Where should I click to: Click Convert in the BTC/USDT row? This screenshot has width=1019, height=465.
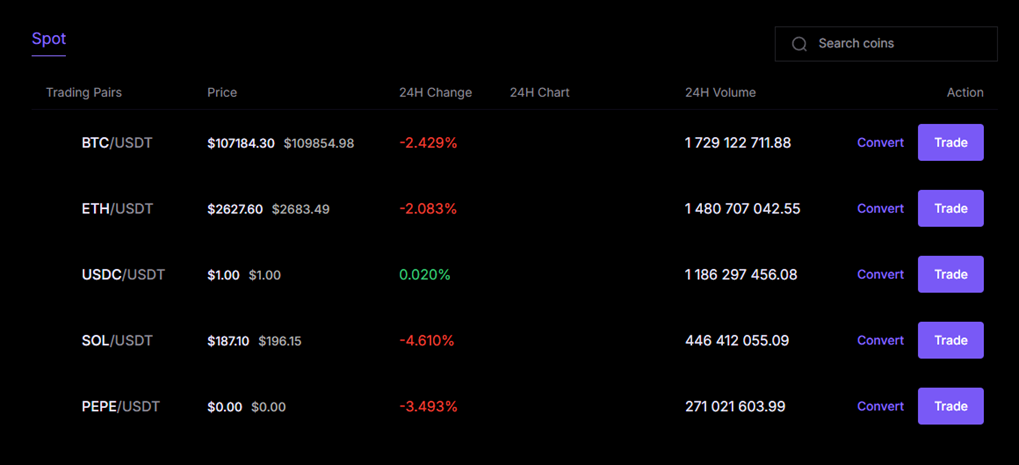(880, 142)
